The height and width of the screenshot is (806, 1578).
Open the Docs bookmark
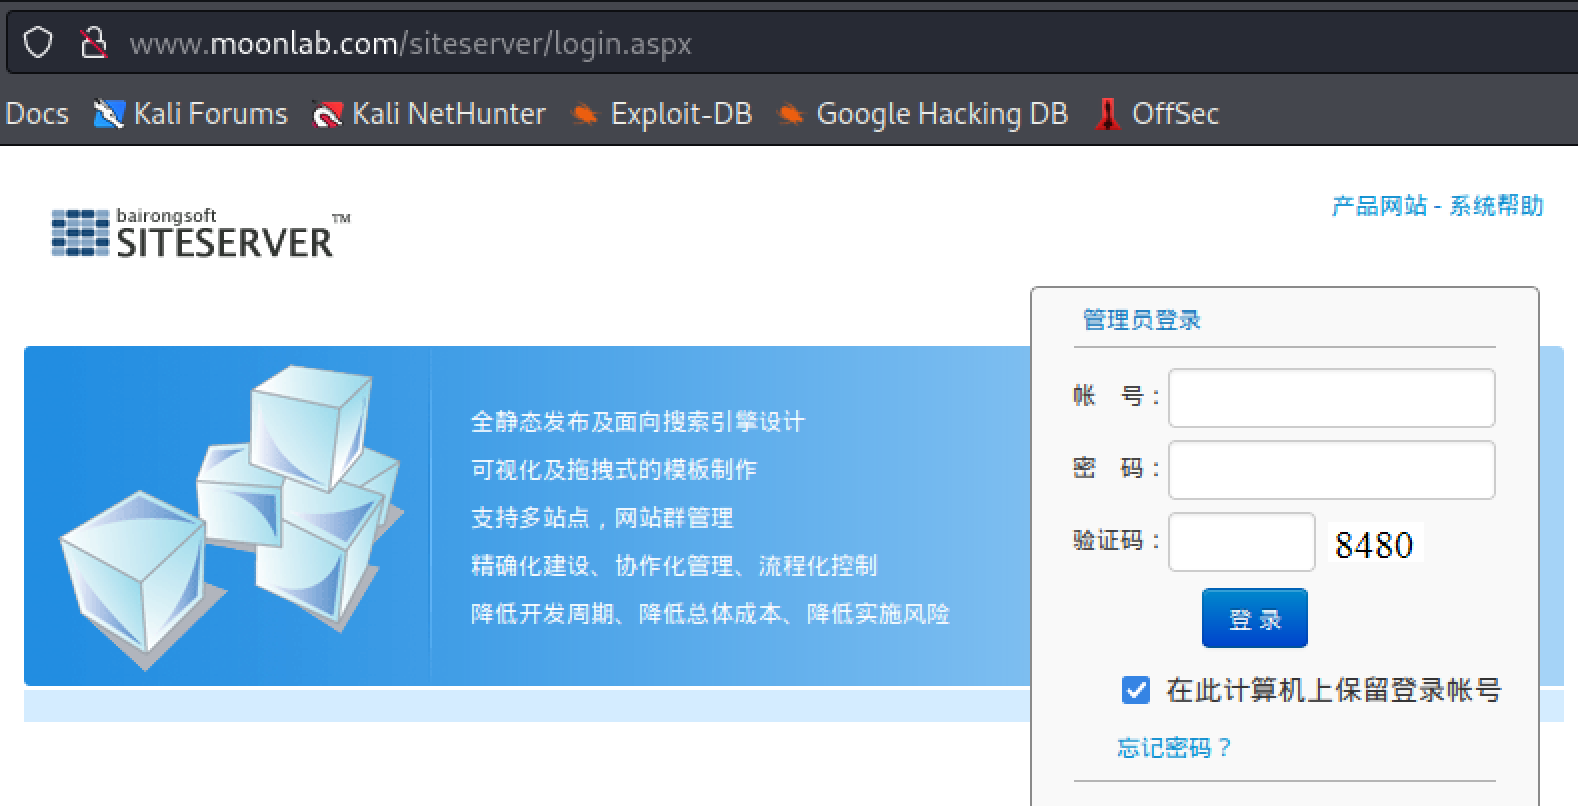(37, 114)
